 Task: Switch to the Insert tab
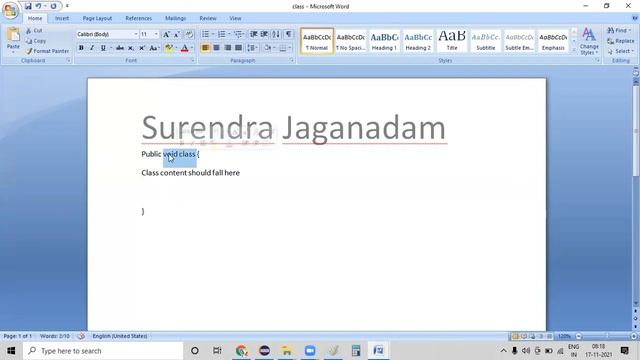[x=62, y=18]
